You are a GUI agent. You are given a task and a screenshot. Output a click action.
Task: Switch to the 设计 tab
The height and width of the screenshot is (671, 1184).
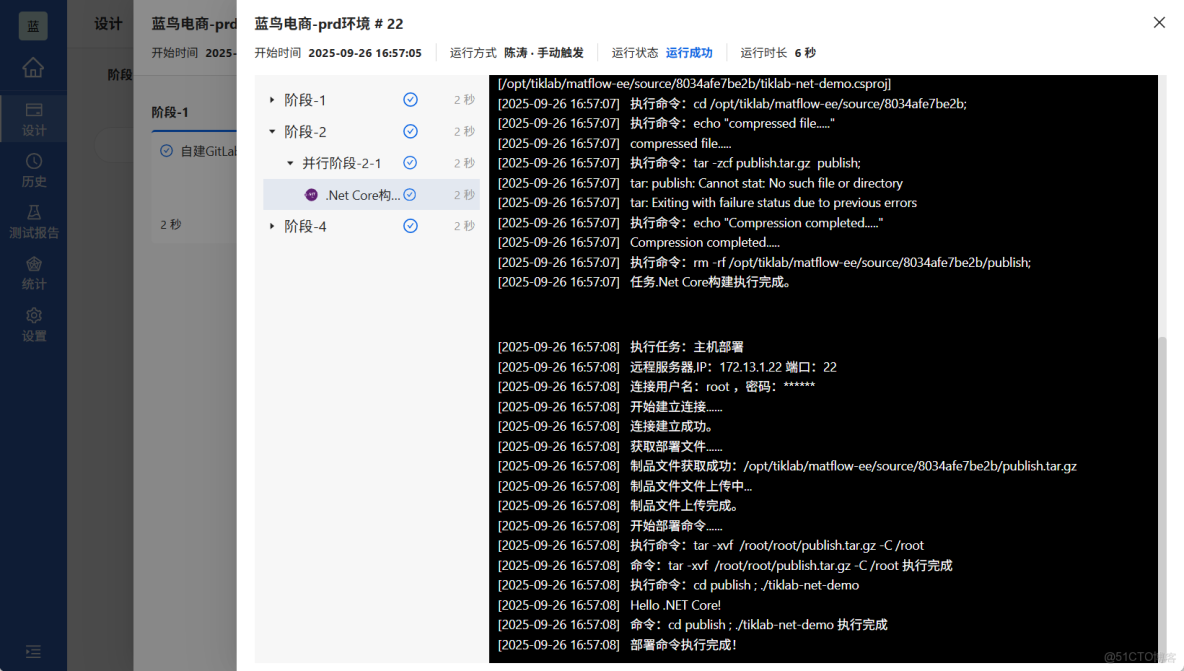pos(108,22)
